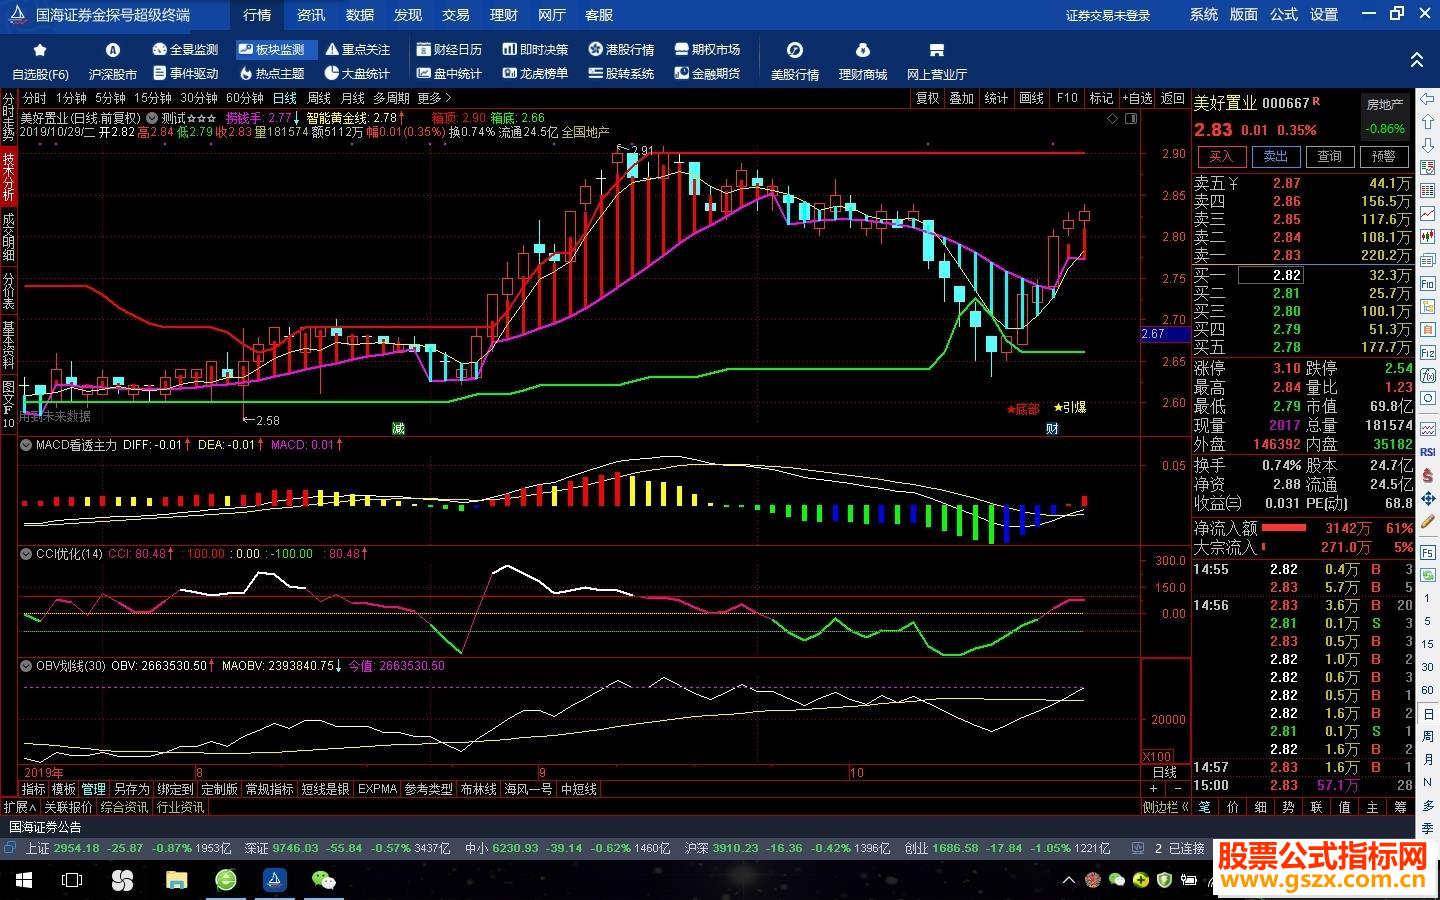Switch chart to 5分钟 period
This screenshot has height=900, width=1440.
[110, 98]
